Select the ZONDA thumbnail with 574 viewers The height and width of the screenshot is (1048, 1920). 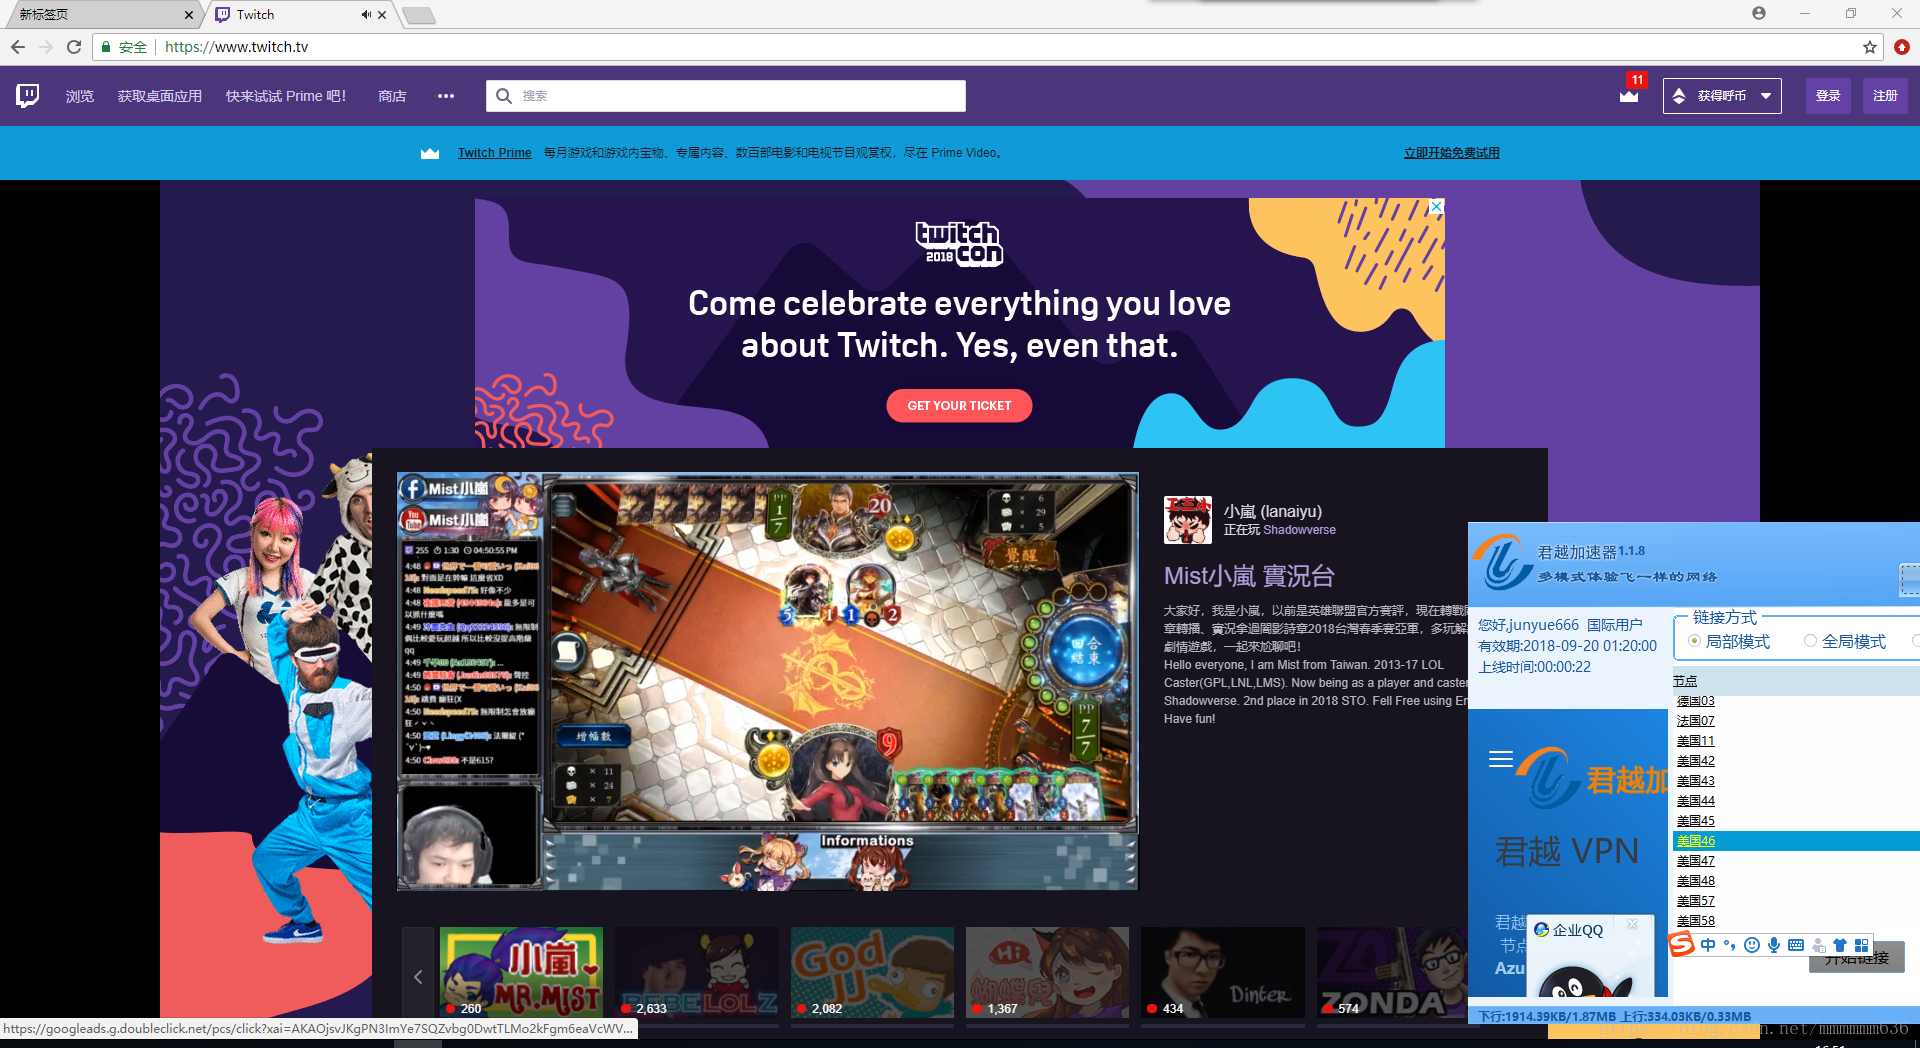pos(1392,972)
